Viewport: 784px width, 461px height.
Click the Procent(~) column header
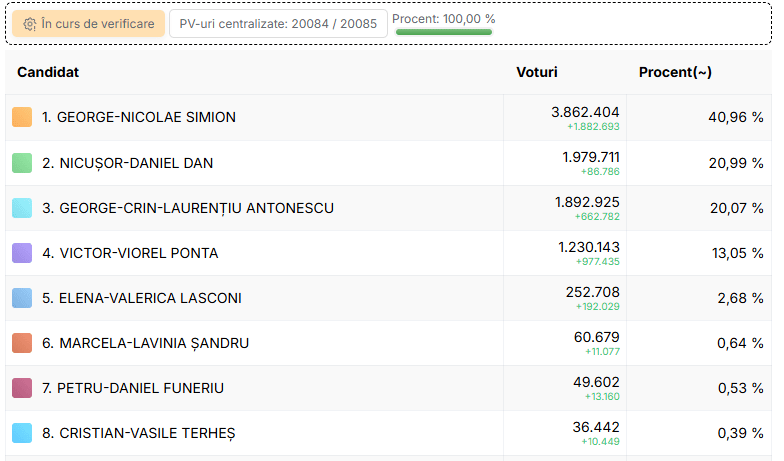[x=675, y=72]
